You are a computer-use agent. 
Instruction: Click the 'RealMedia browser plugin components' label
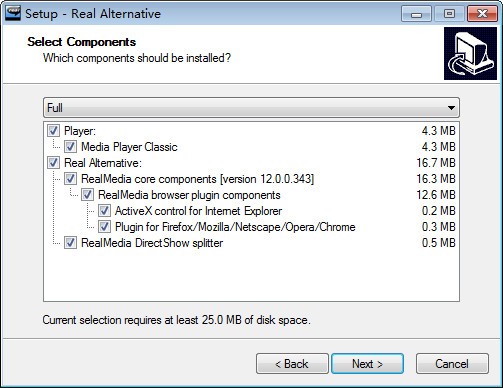pyautogui.click(x=189, y=195)
